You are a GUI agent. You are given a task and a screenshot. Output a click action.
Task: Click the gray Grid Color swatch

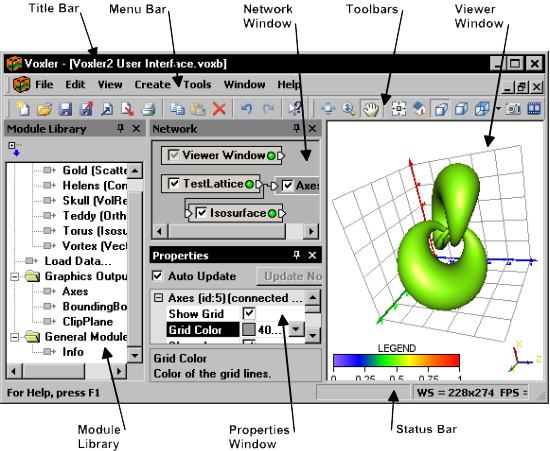[249, 330]
